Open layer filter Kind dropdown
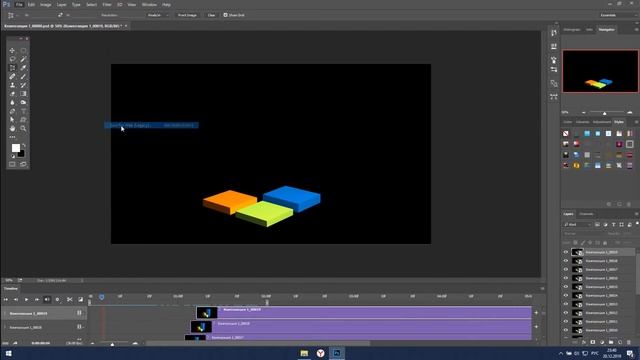Image resolution: width=640 pixels, height=360 pixels. click(x=577, y=224)
